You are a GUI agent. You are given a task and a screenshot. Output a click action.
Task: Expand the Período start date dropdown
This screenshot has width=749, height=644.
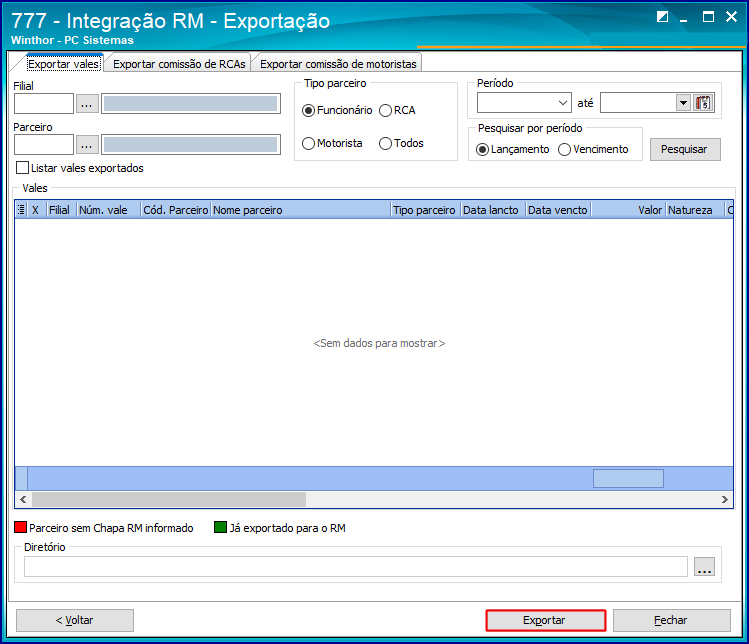click(x=563, y=103)
